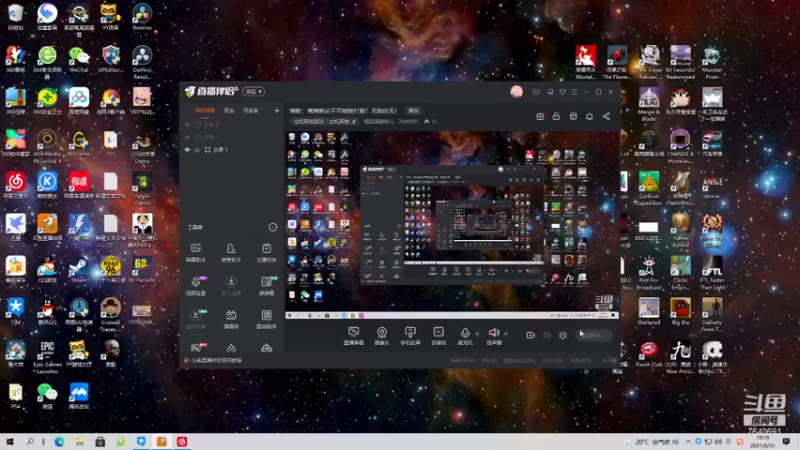Open the Epic Games Launcher shortcut
This screenshot has width=800, height=450.
[47, 357]
